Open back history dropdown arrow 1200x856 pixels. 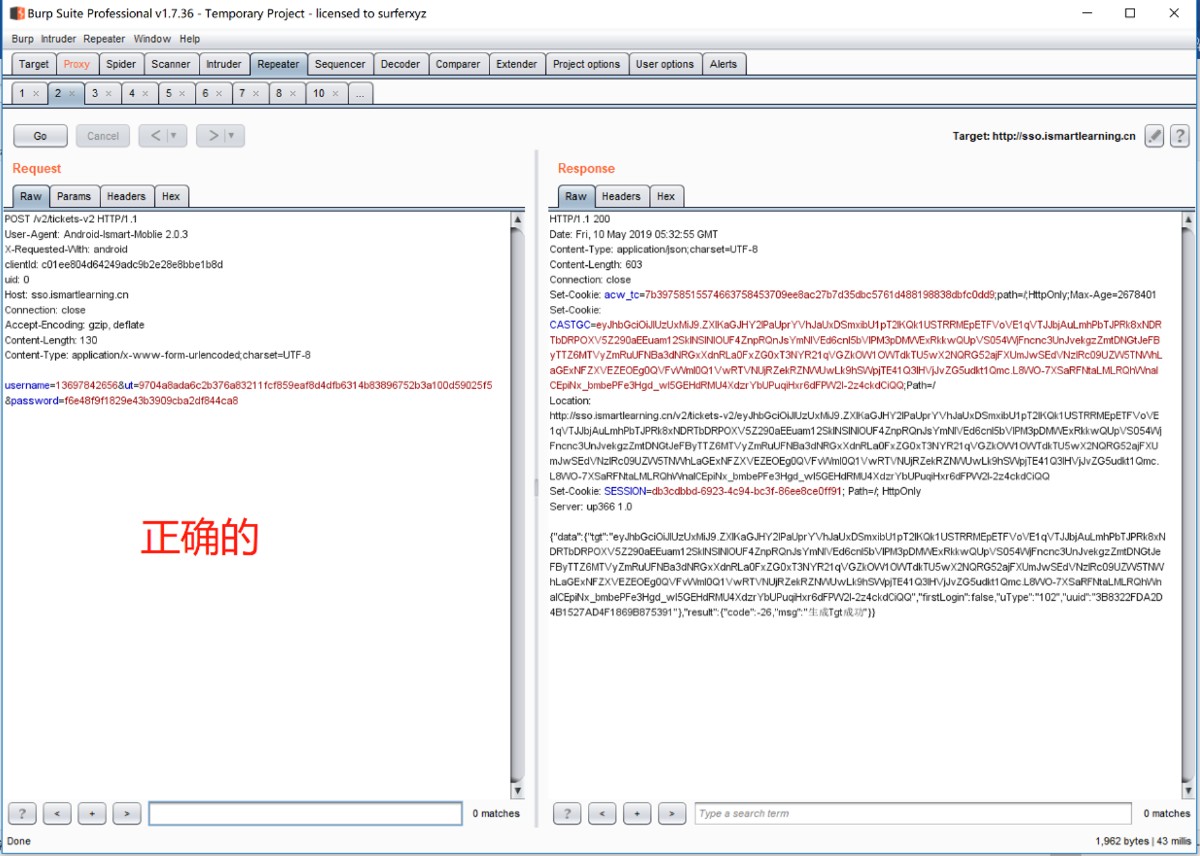[x=176, y=136]
